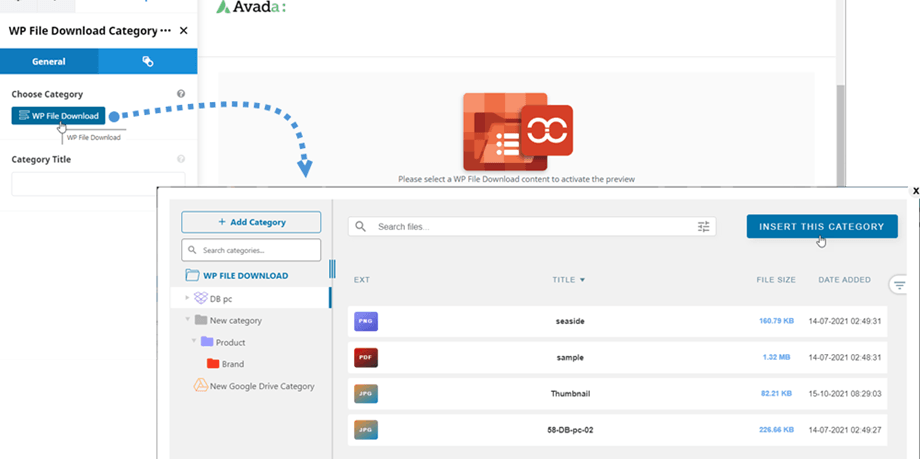Sort files by Title column
This screenshot has width=920, height=459.
click(568, 280)
